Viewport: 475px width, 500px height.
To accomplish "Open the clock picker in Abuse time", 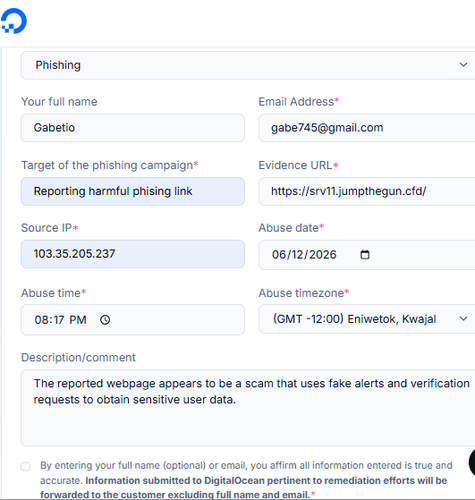I will click(x=105, y=320).
